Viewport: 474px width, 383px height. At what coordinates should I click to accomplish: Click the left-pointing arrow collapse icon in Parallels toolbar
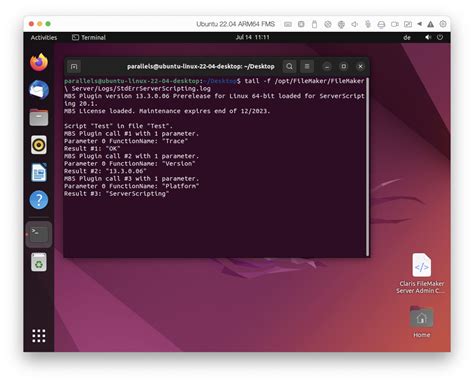point(419,24)
